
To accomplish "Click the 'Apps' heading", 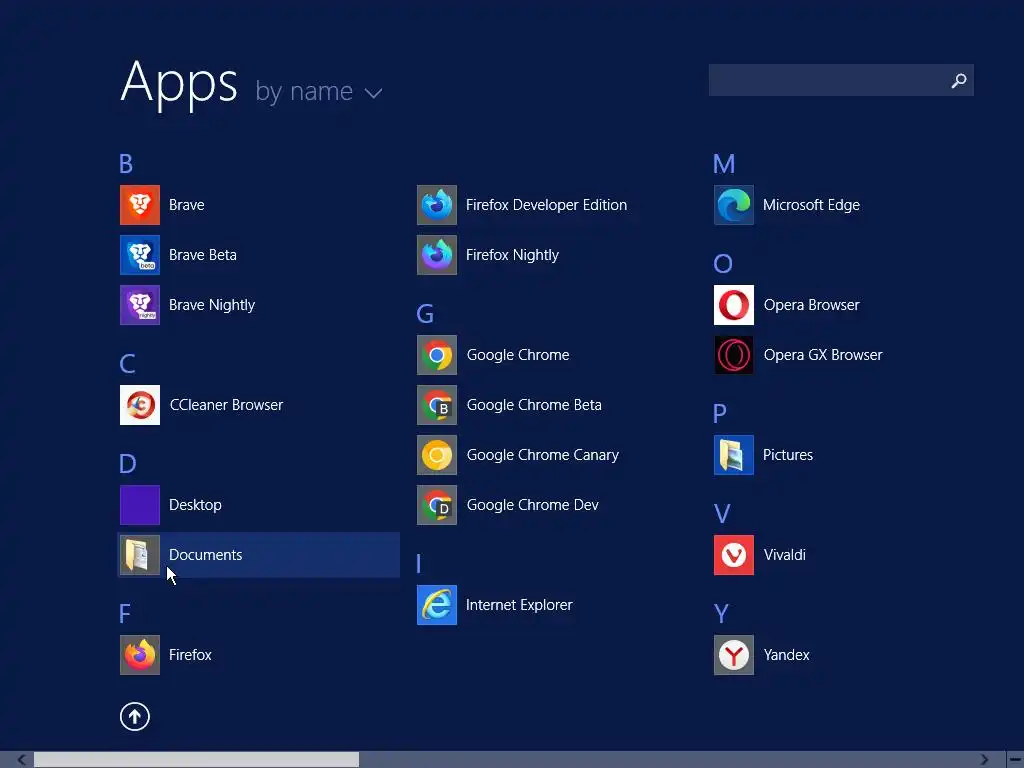I will 179,84.
